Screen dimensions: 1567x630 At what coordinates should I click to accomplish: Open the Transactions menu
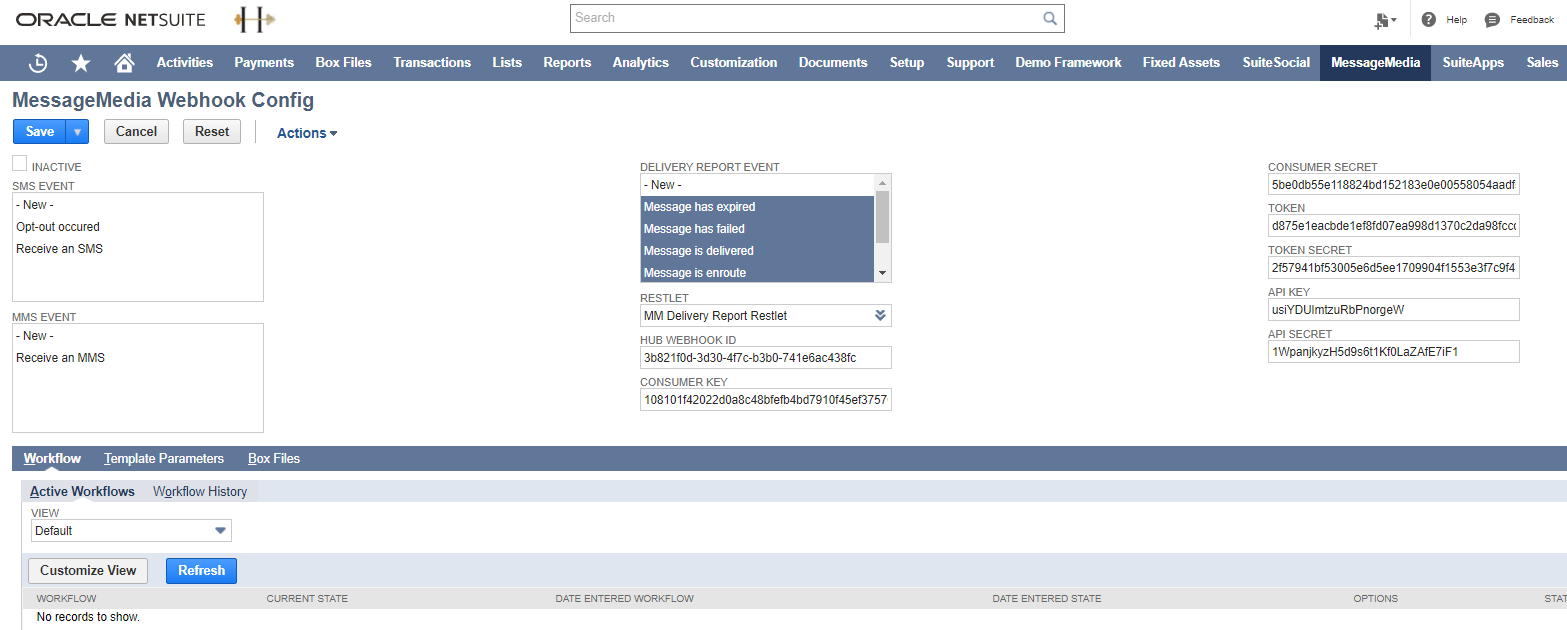432,63
